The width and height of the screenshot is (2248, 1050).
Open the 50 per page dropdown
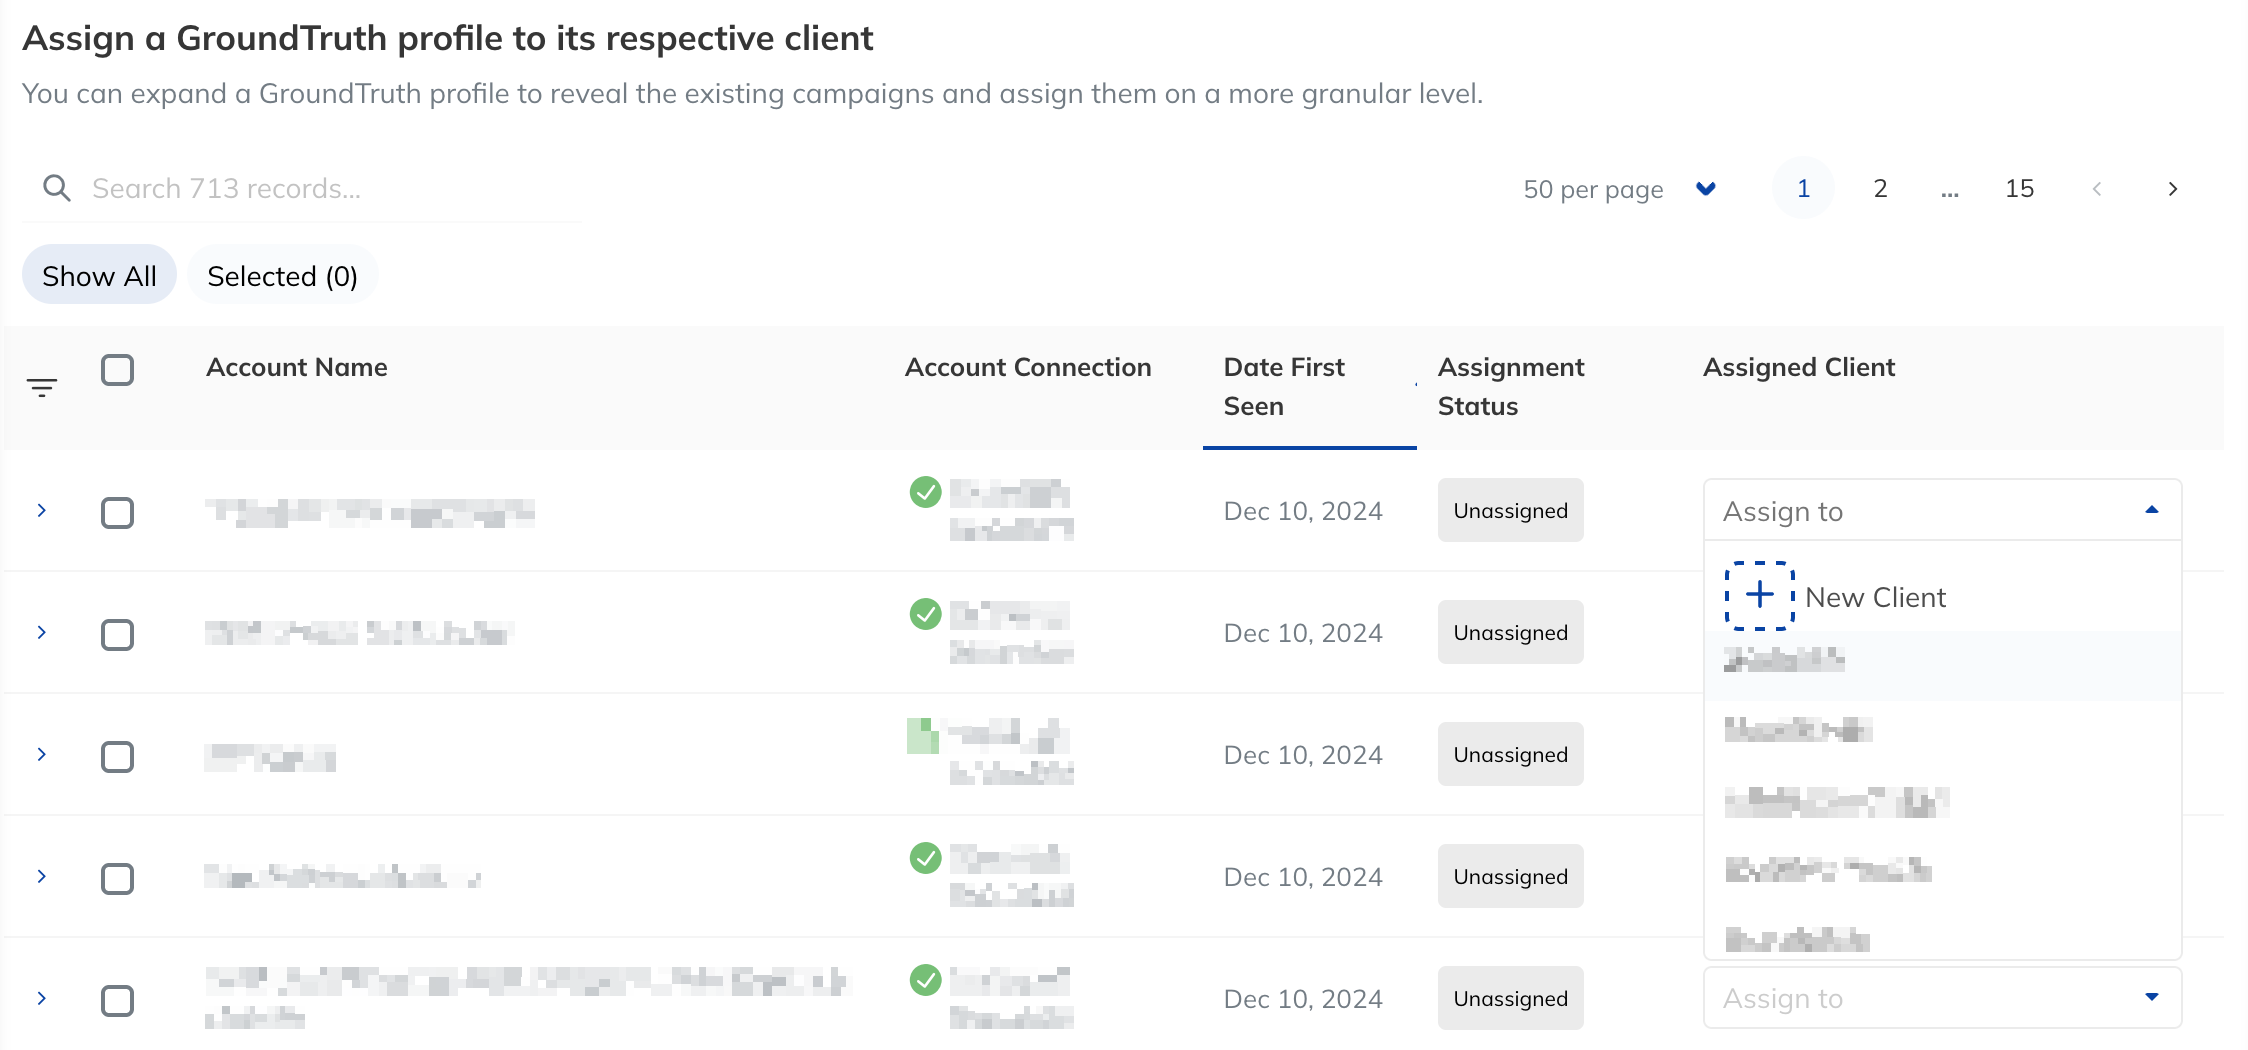click(1620, 189)
